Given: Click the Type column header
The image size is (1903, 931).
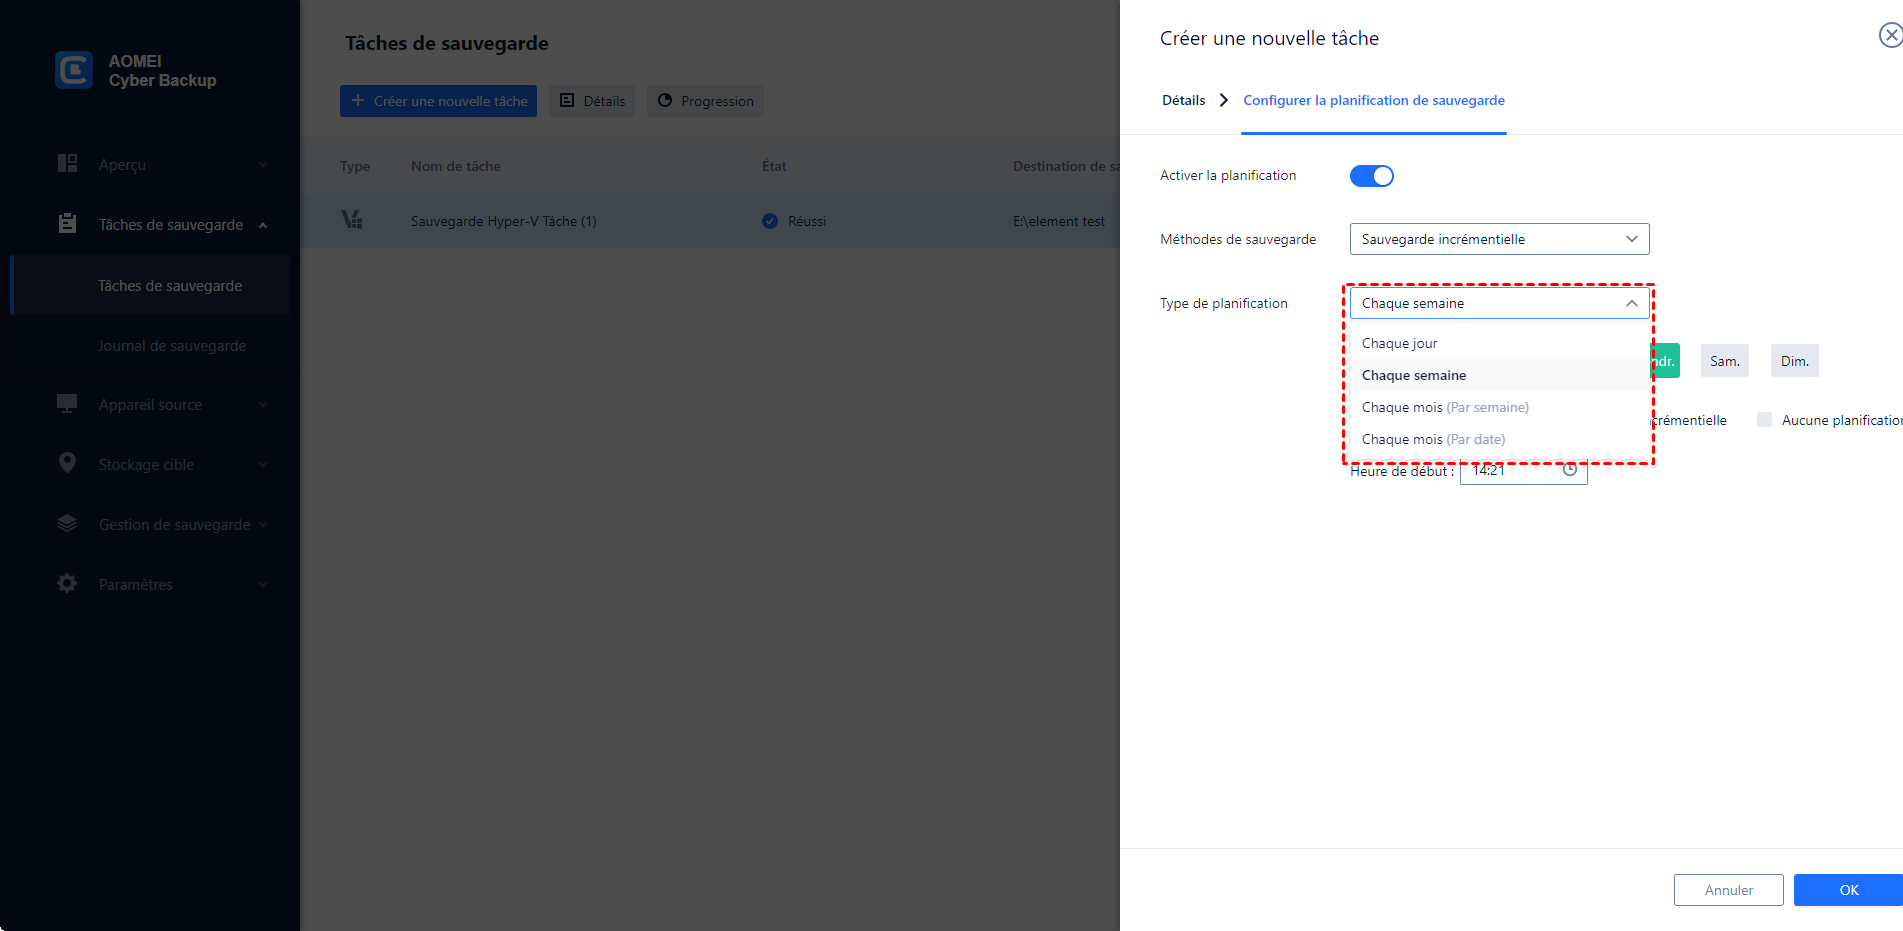Looking at the screenshot, I should (355, 166).
